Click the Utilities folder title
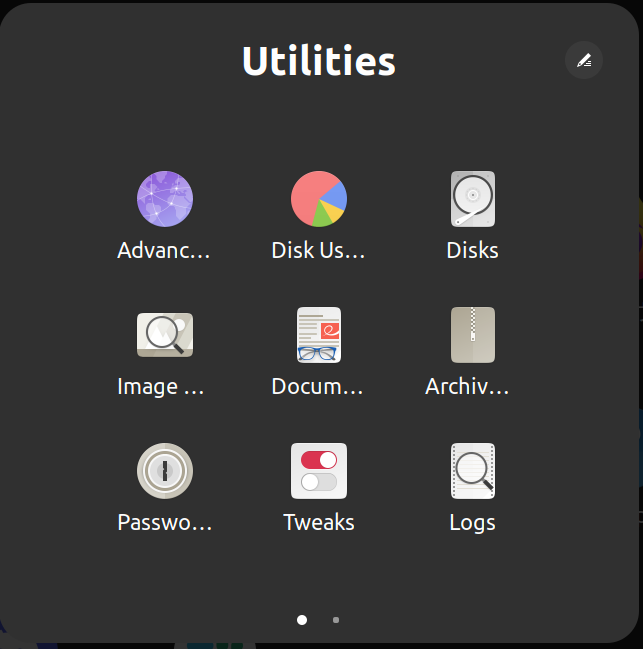This screenshot has height=649, width=643. pyautogui.click(x=319, y=61)
